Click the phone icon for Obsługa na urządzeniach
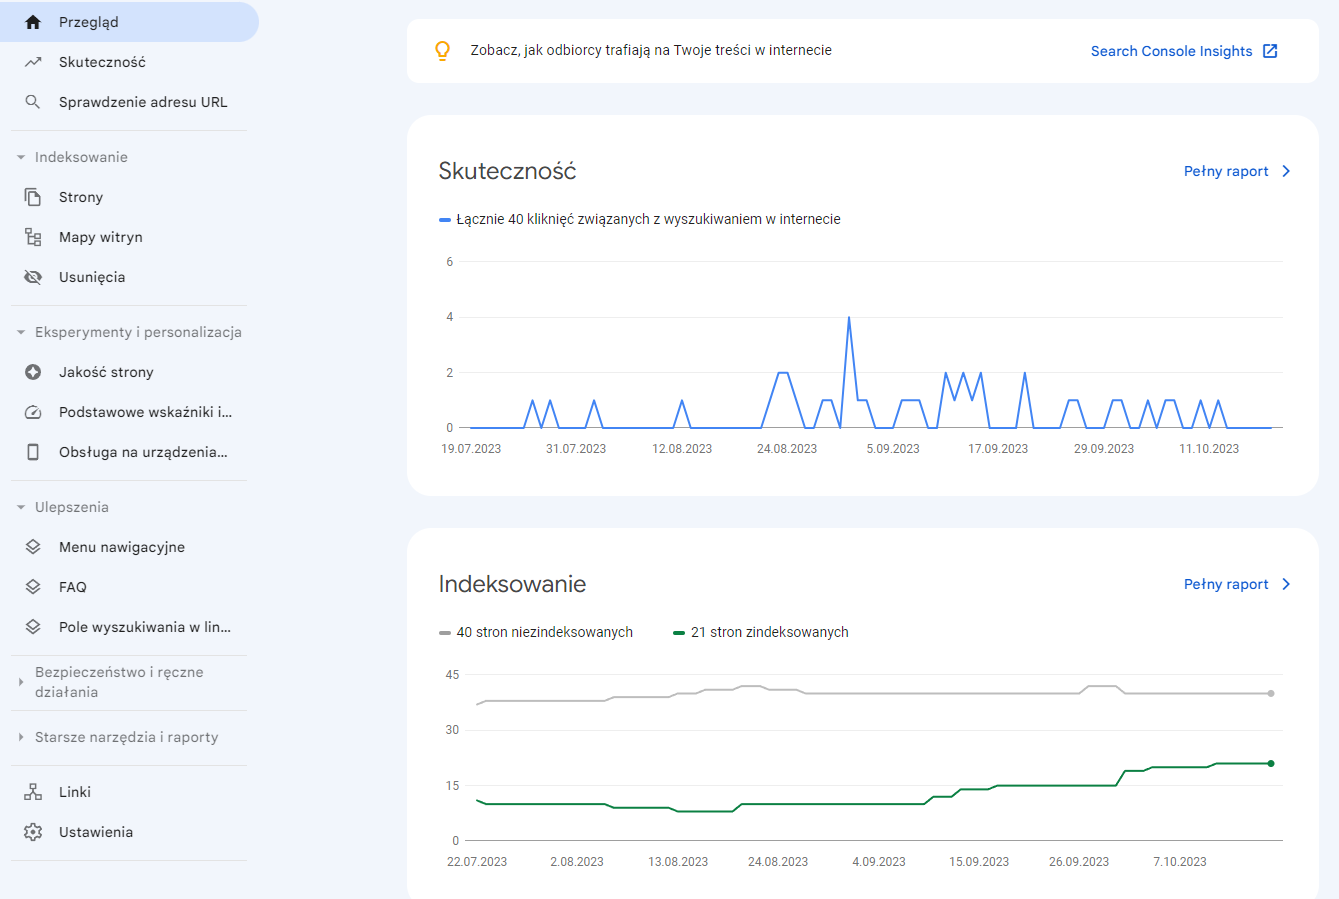This screenshot has height=899, width=1339. [x=33, y=452]
